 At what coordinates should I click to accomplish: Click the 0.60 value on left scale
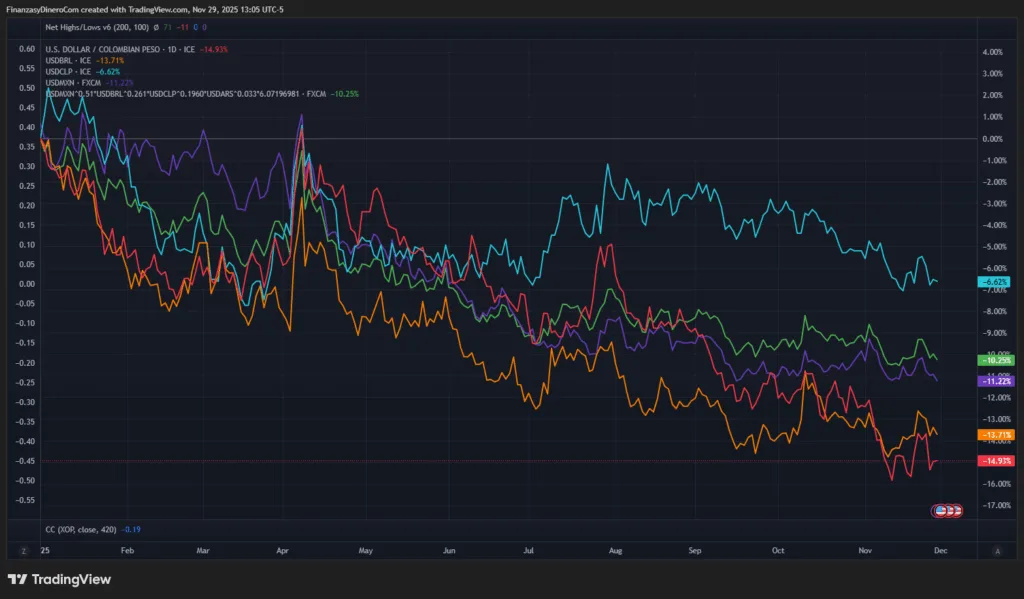[27, 48]
